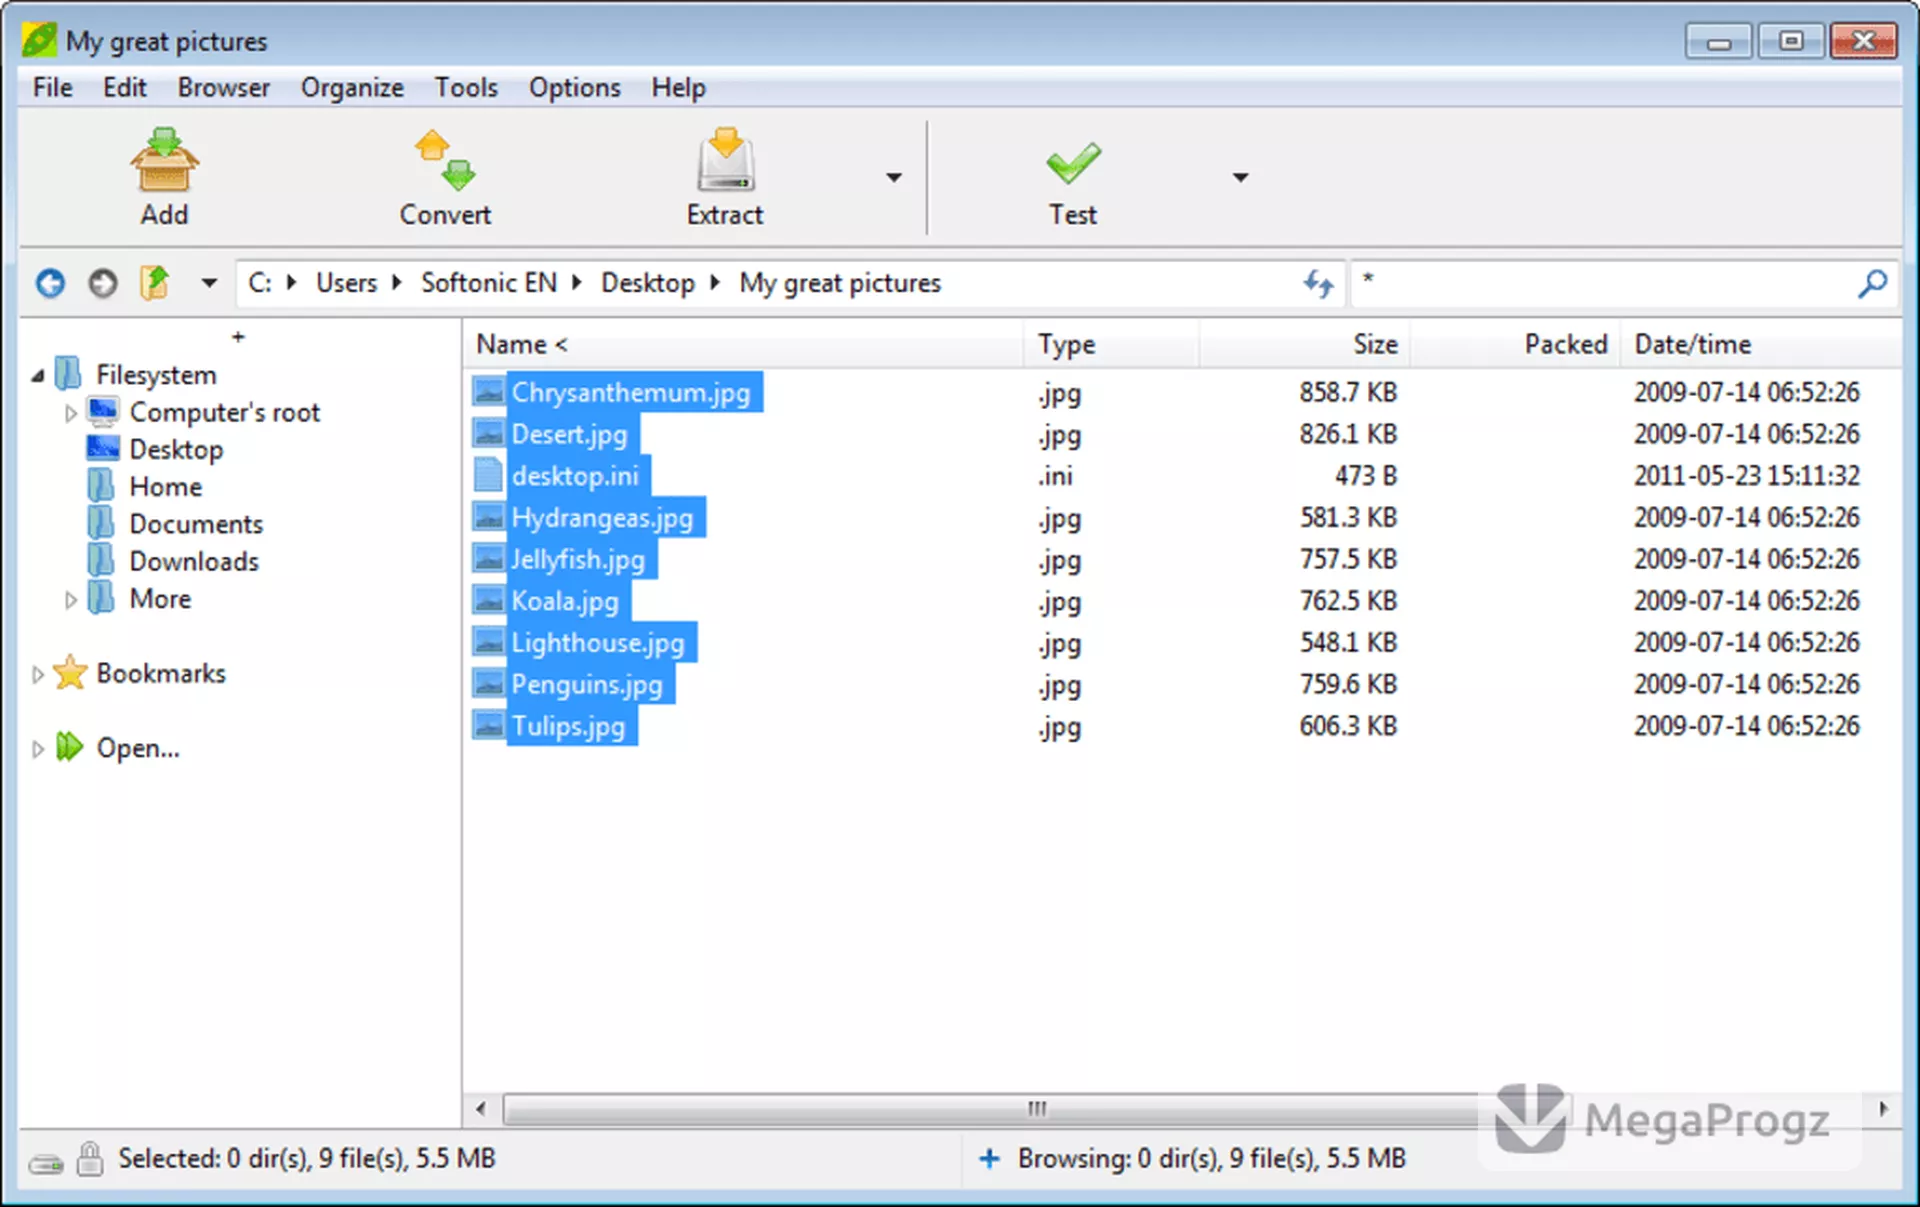Sort by the Type column header
Screen dimensions: 1920x1207
coord(1111,344)
